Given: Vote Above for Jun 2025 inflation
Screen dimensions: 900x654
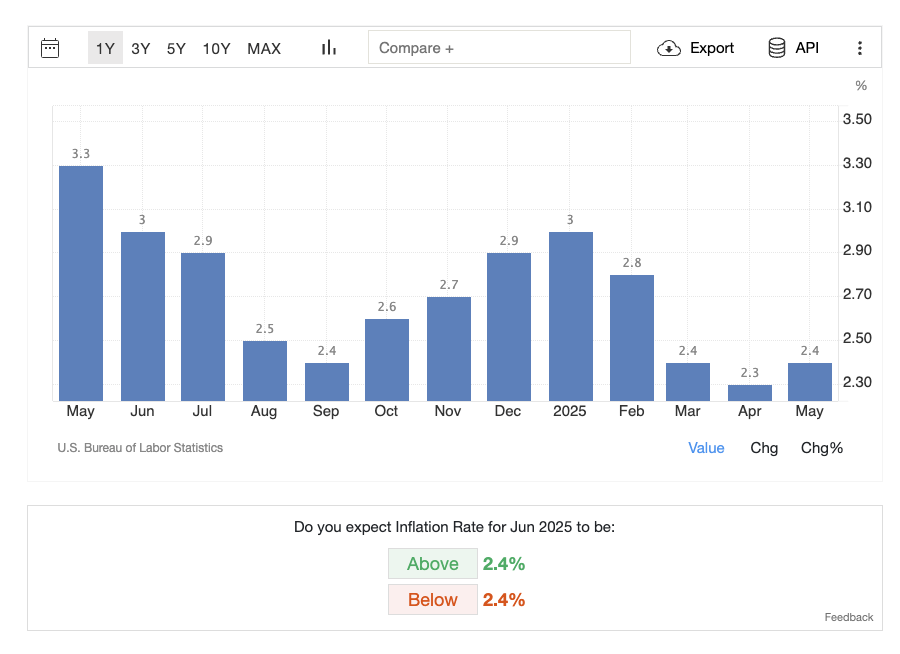Looking at the screenshot, I should (x=433, y=564).
